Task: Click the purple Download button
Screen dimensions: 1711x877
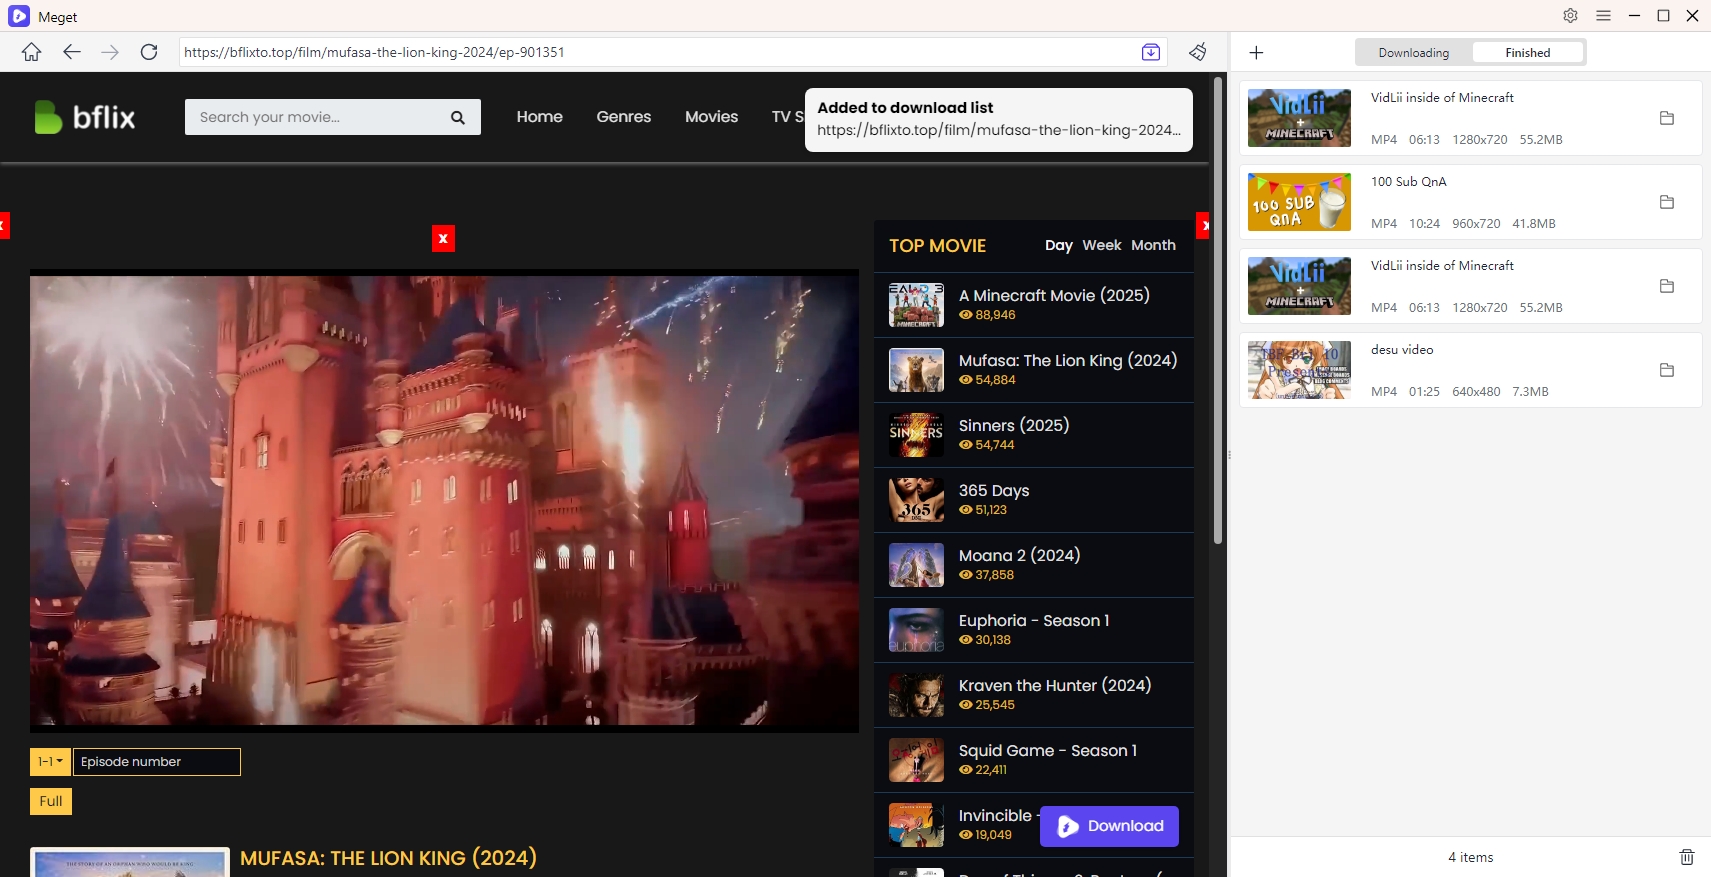Action: click(1109, 826)
